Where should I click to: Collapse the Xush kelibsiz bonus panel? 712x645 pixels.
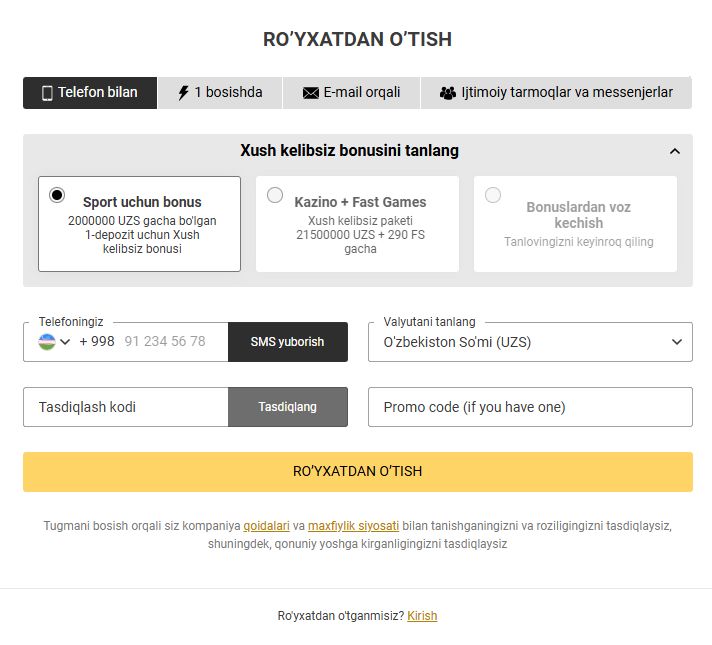click(x=675, y=152)
